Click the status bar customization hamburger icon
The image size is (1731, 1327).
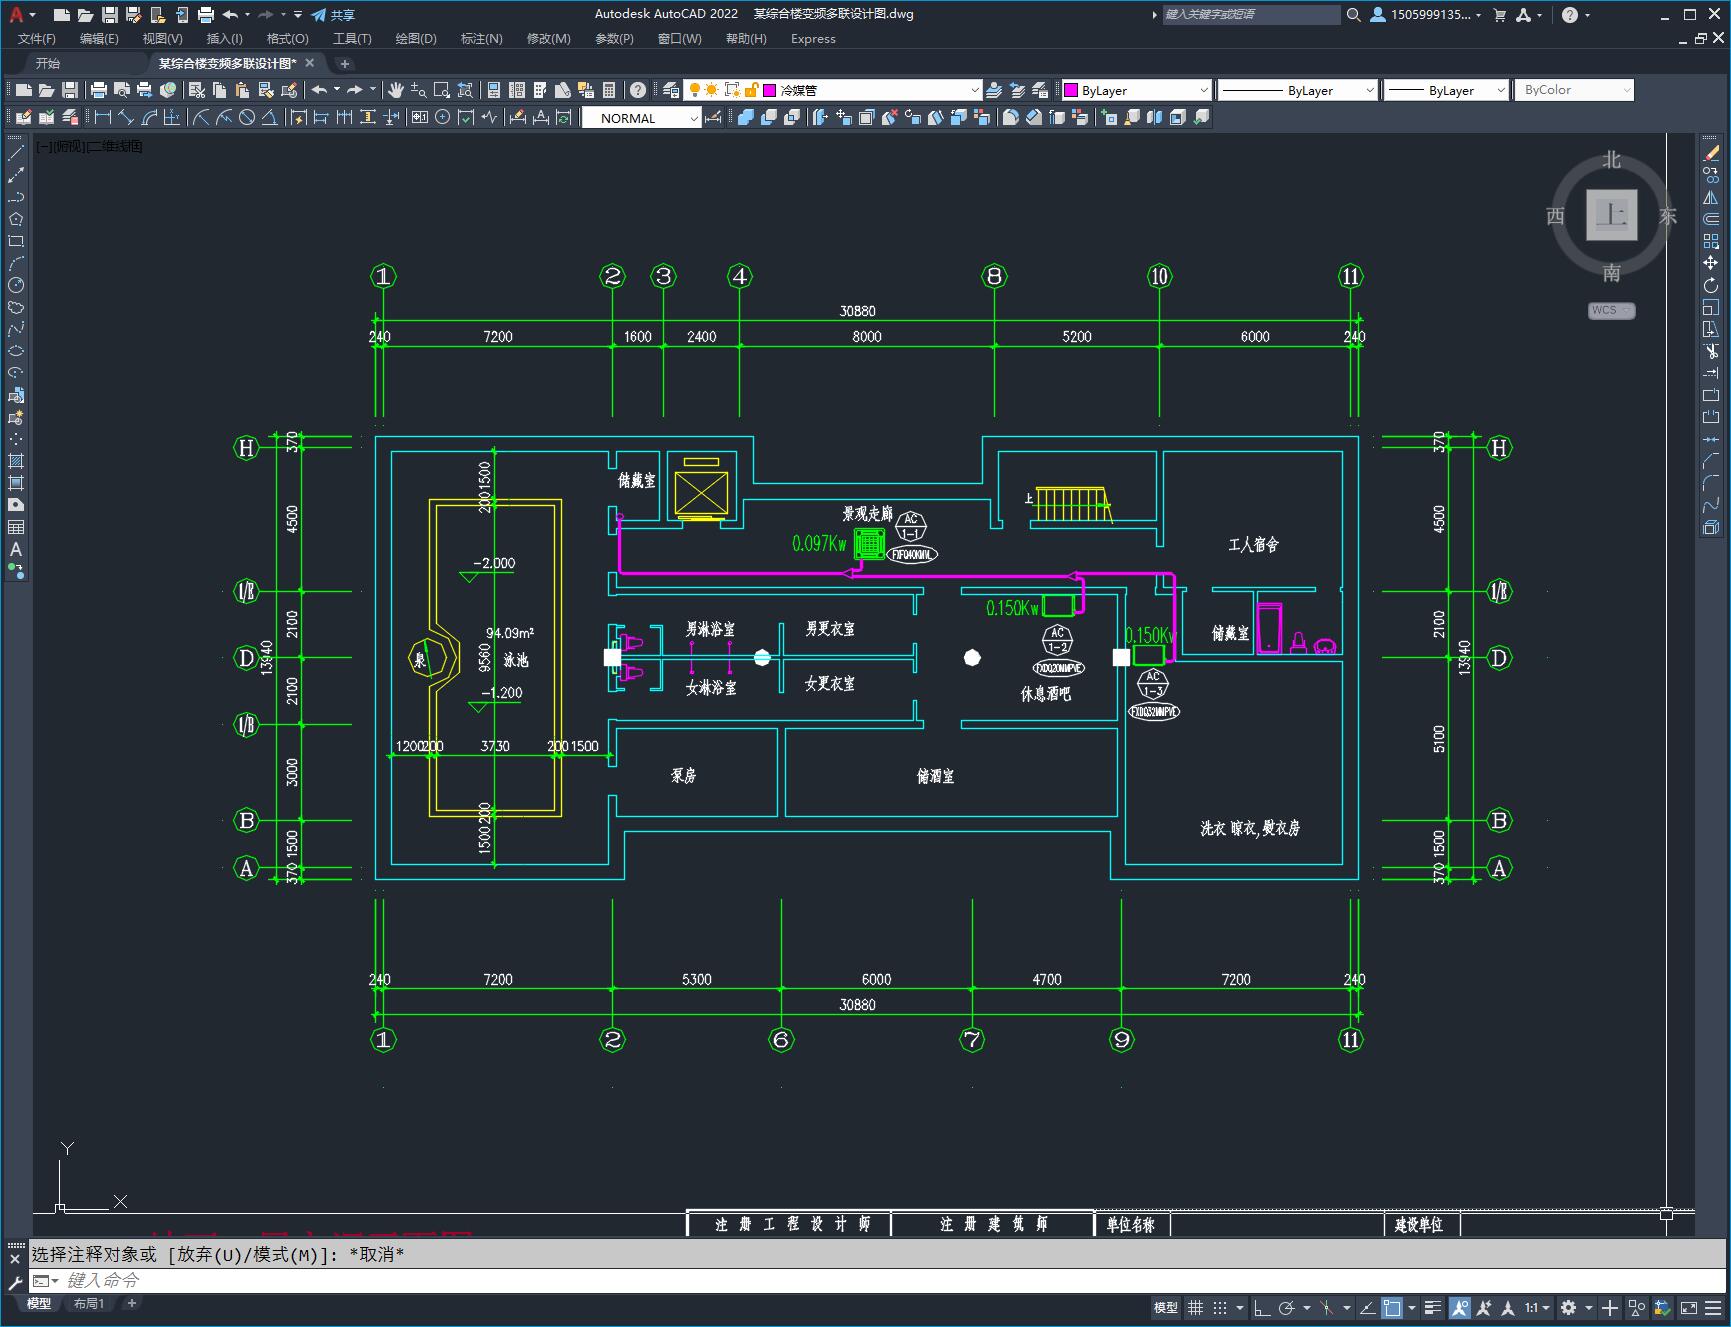click(x=1714, y=1307)
